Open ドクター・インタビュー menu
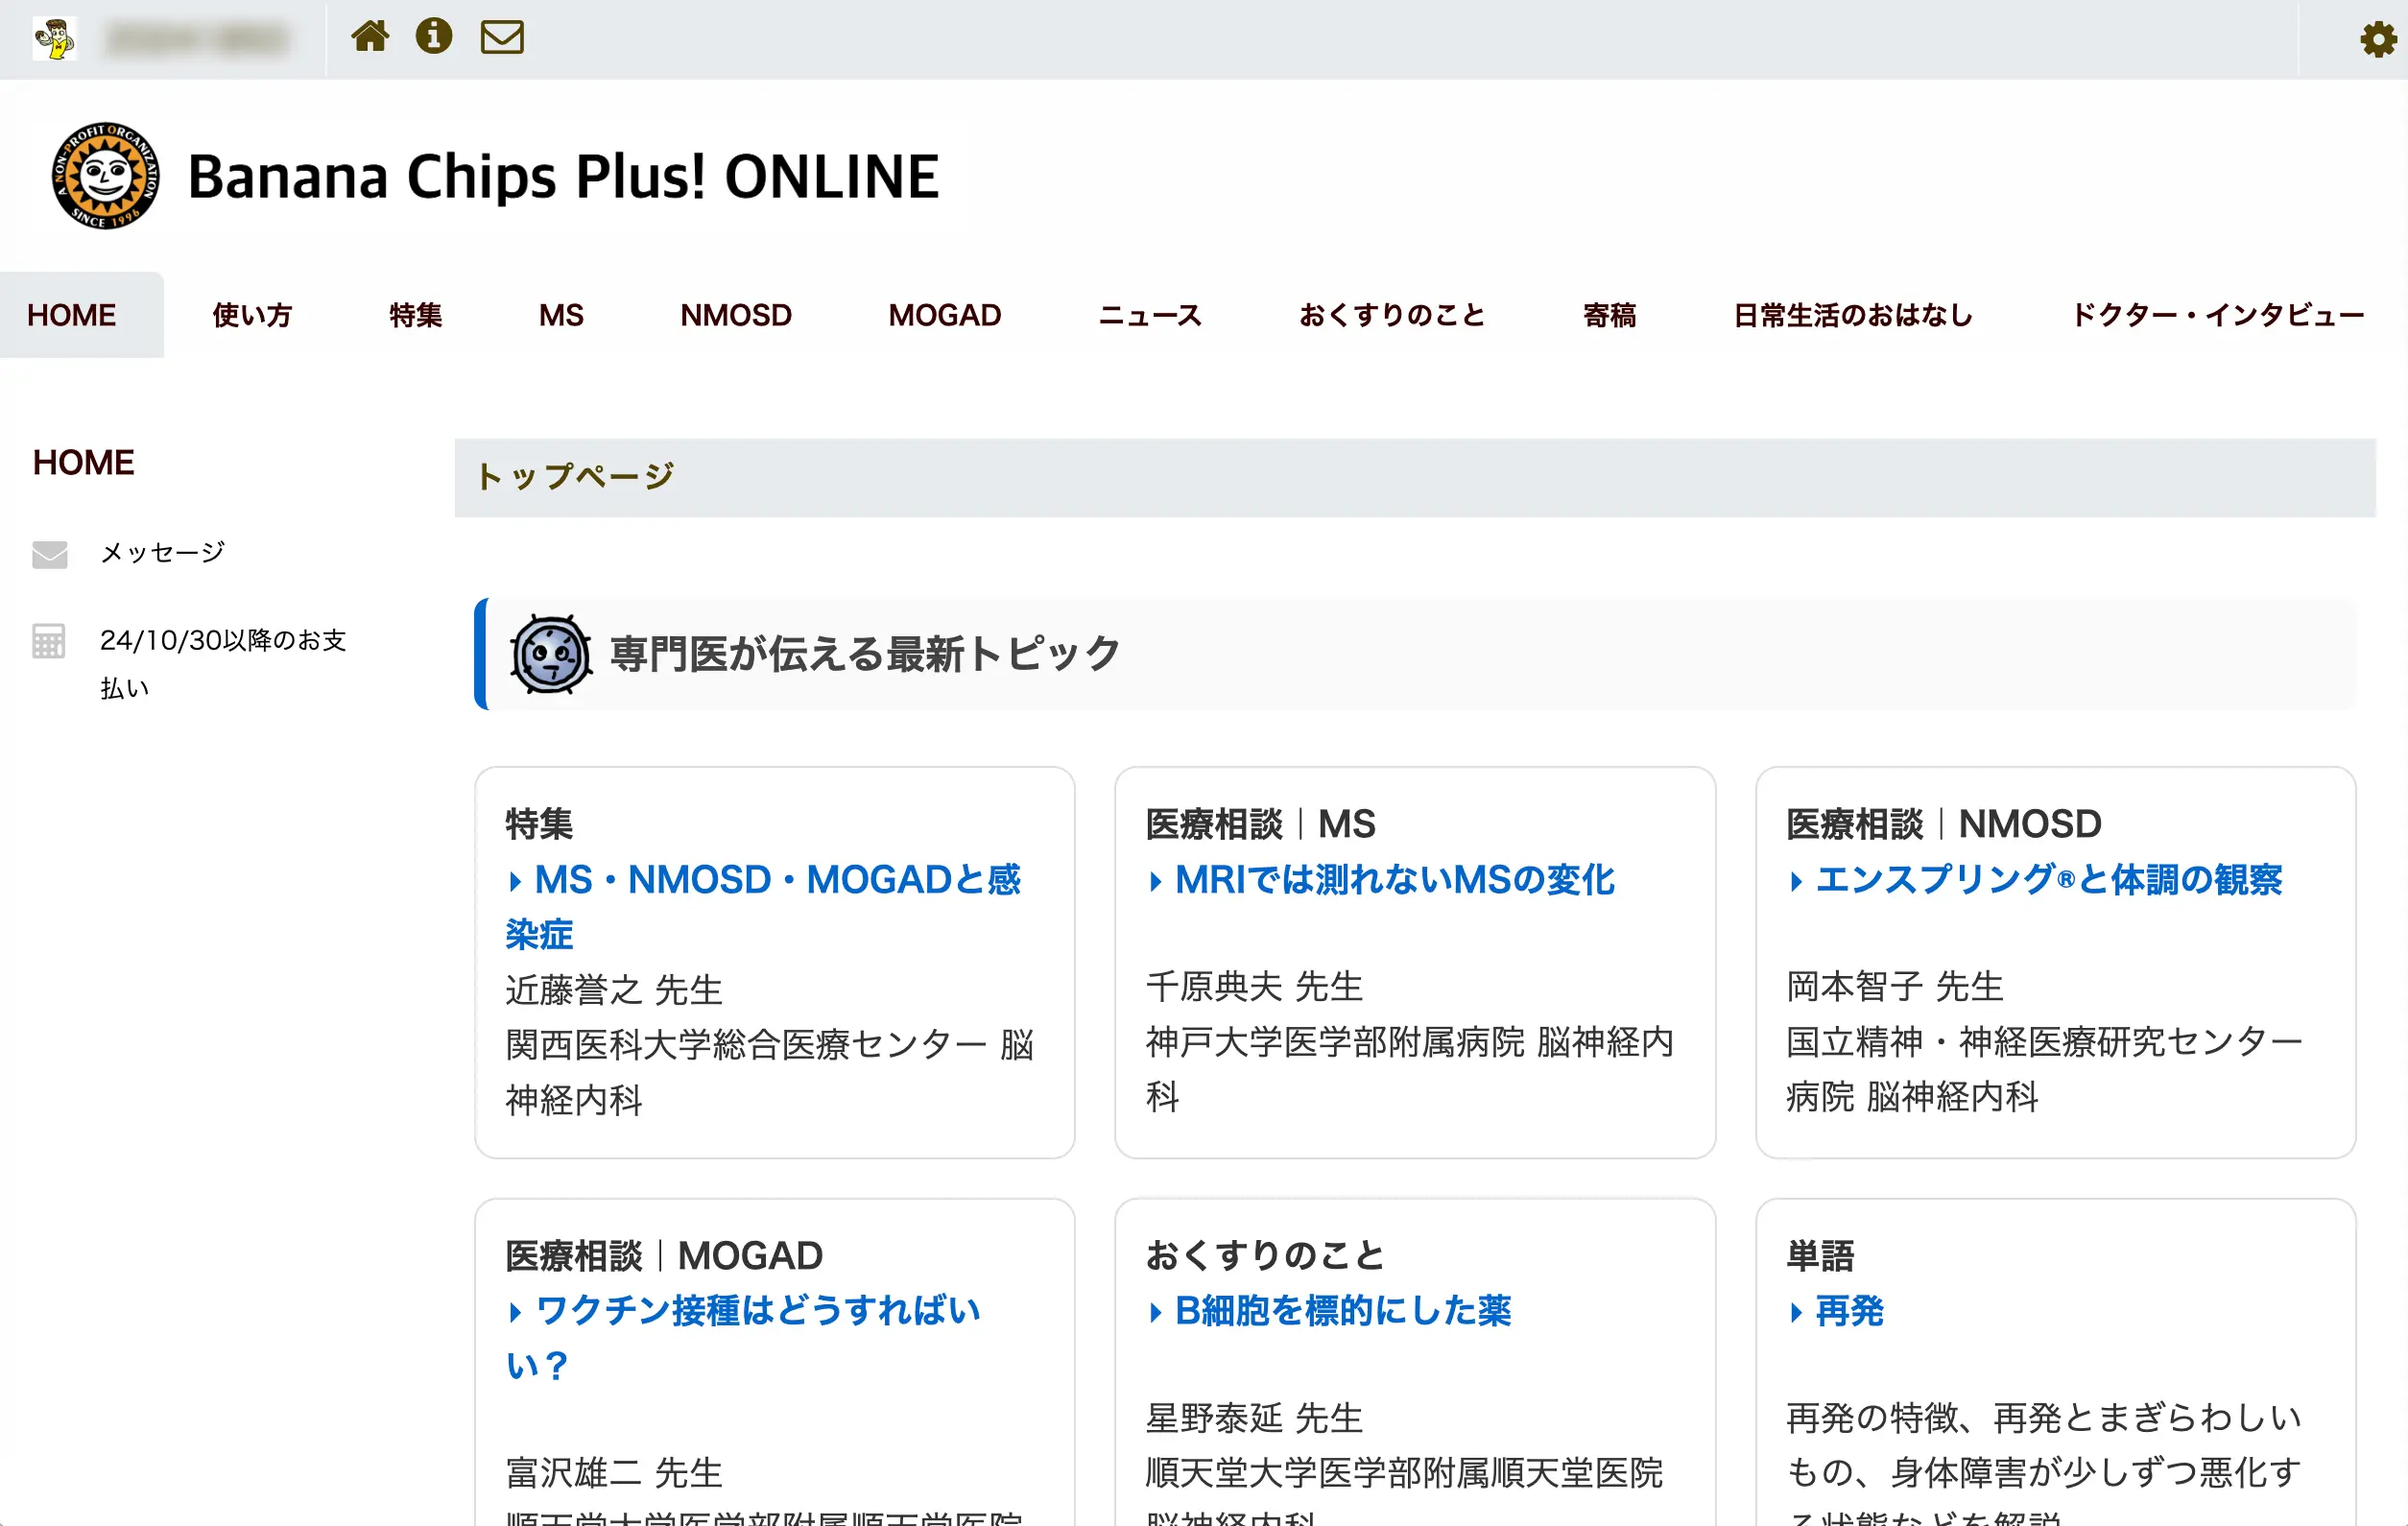The height and width of the screenshot is (1526, 2408). coord(2217,315)
